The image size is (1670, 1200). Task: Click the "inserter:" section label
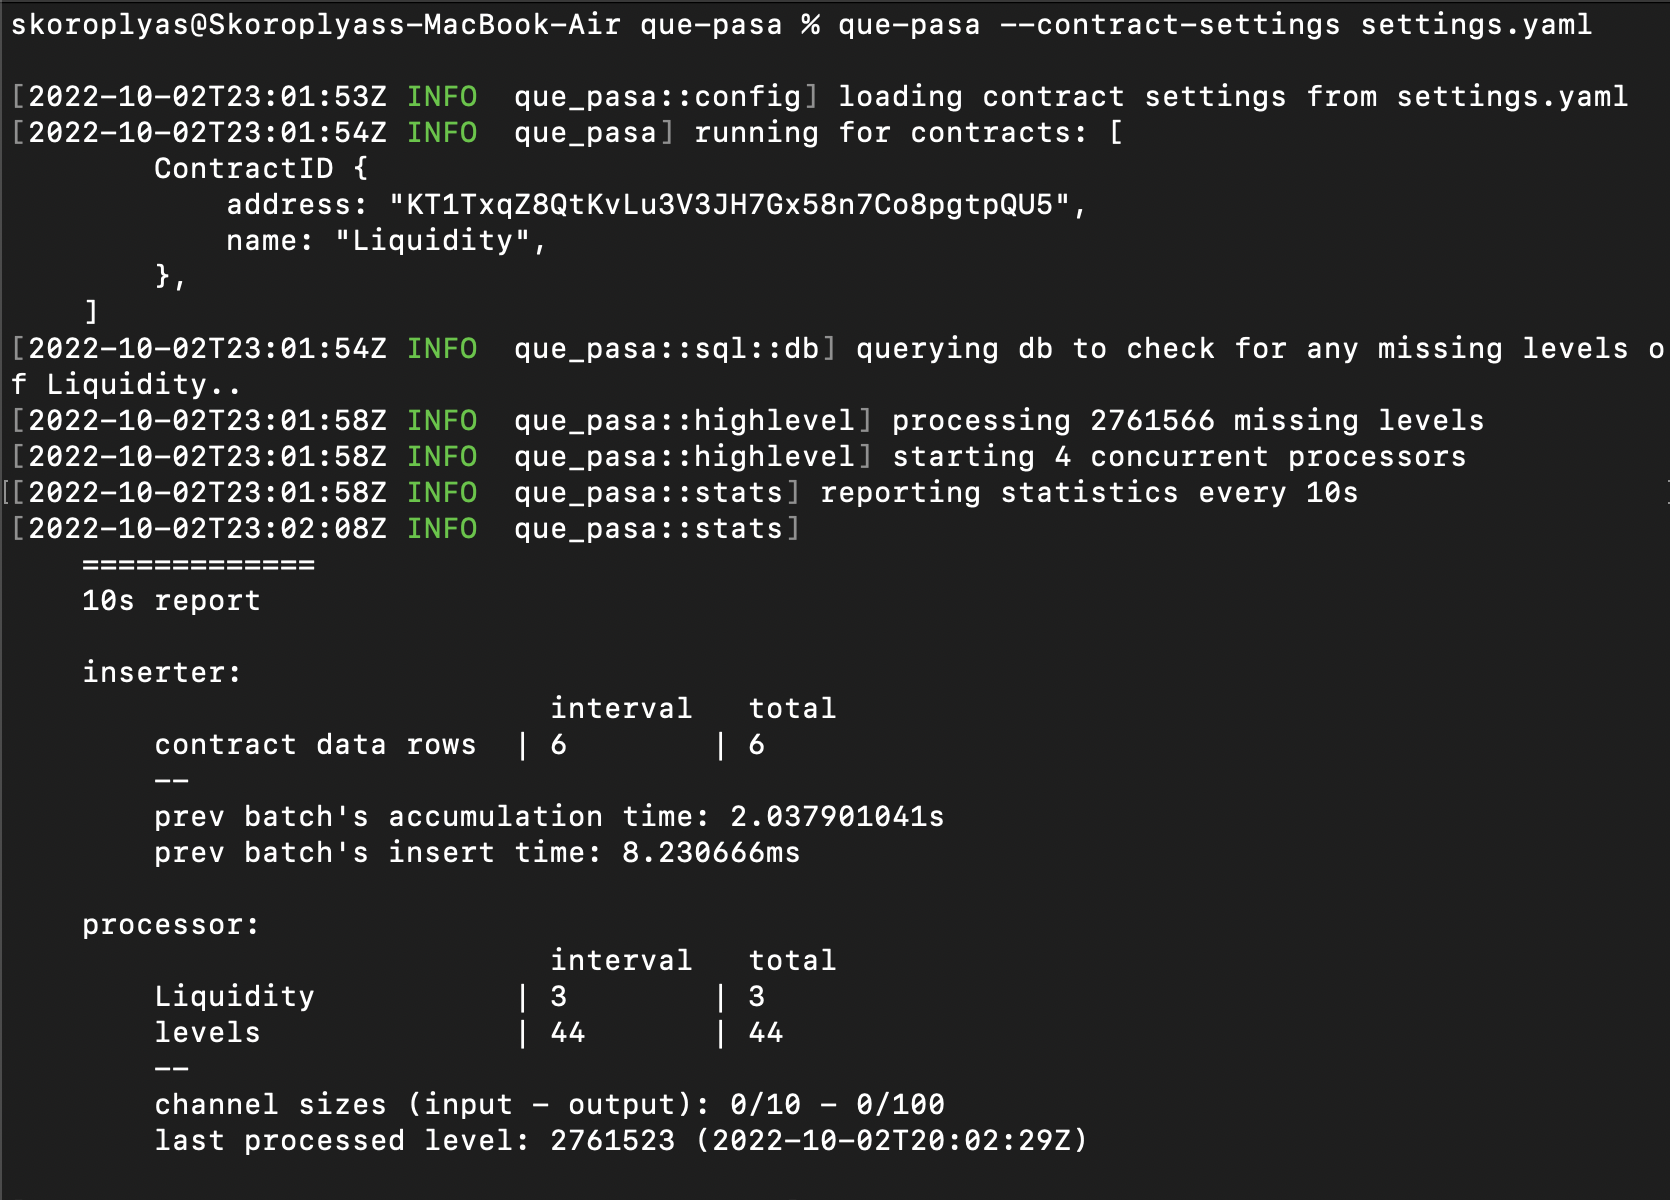click(162, 673)
